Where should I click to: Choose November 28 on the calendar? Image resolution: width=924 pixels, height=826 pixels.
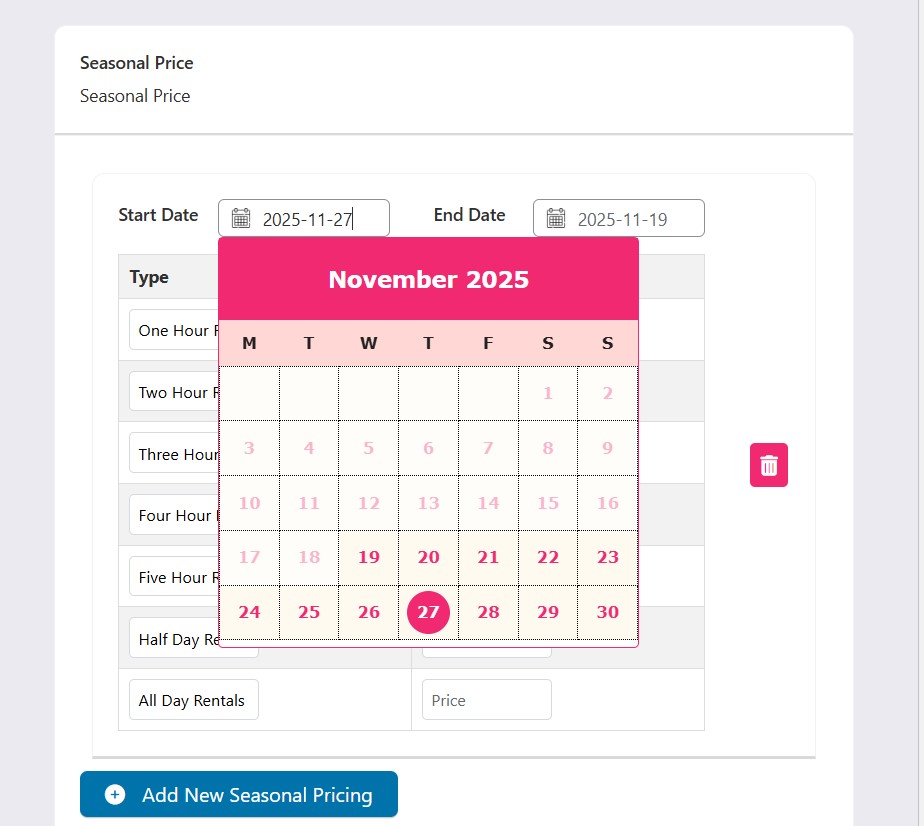click(x=488, y=612)
